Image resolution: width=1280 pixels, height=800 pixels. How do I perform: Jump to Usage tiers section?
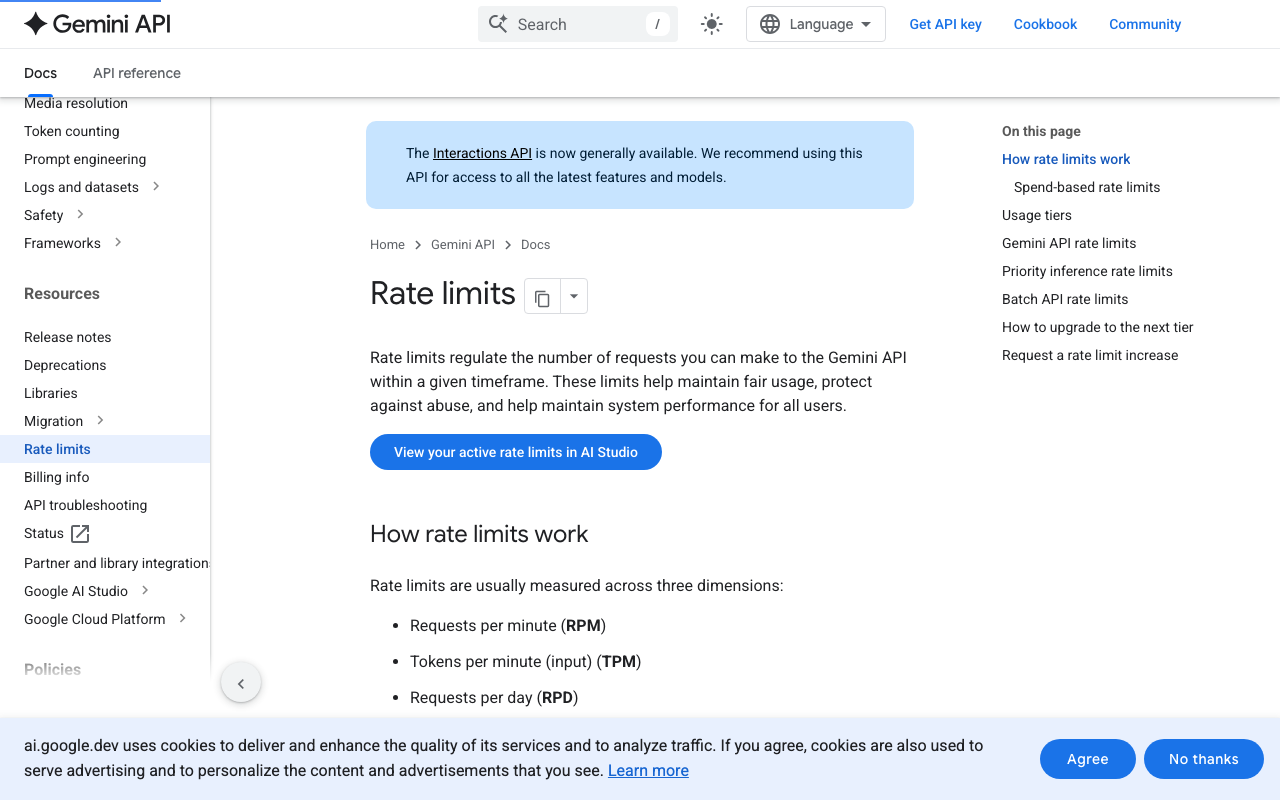(x=1037, y=215)
